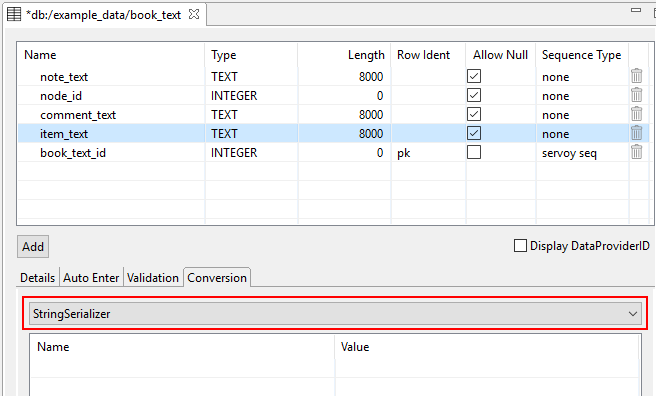Select the node_id column name
The width and height of the screenshot is (656, 396).
61,96
